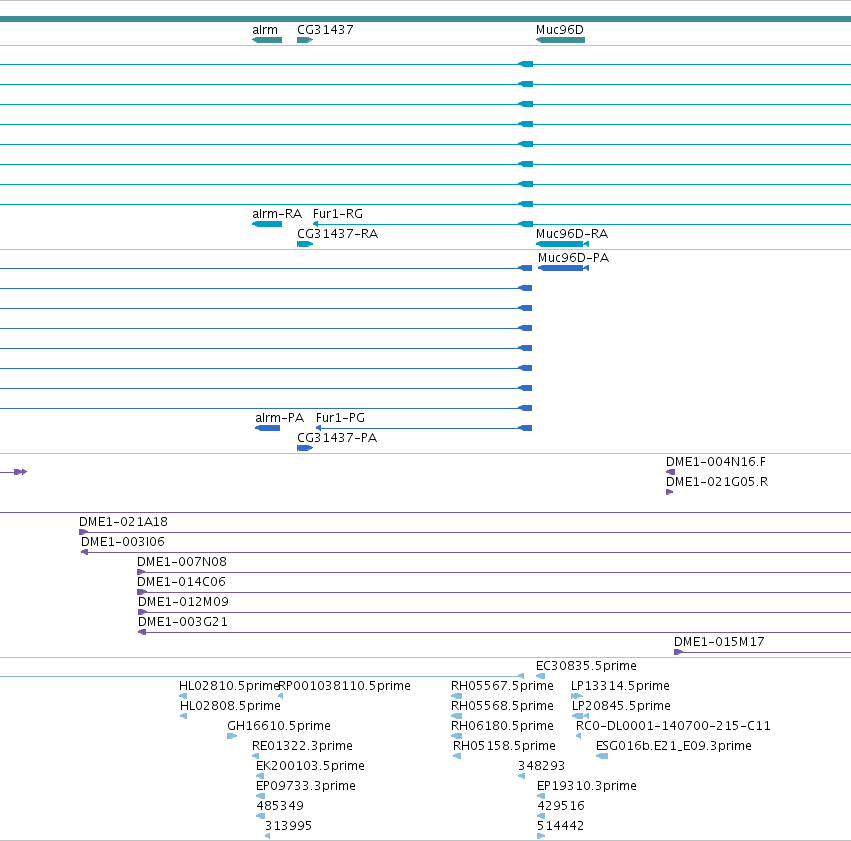Select the CG31437 gene label
Viewport: 851px width, 841px height.
pos(325,30)
